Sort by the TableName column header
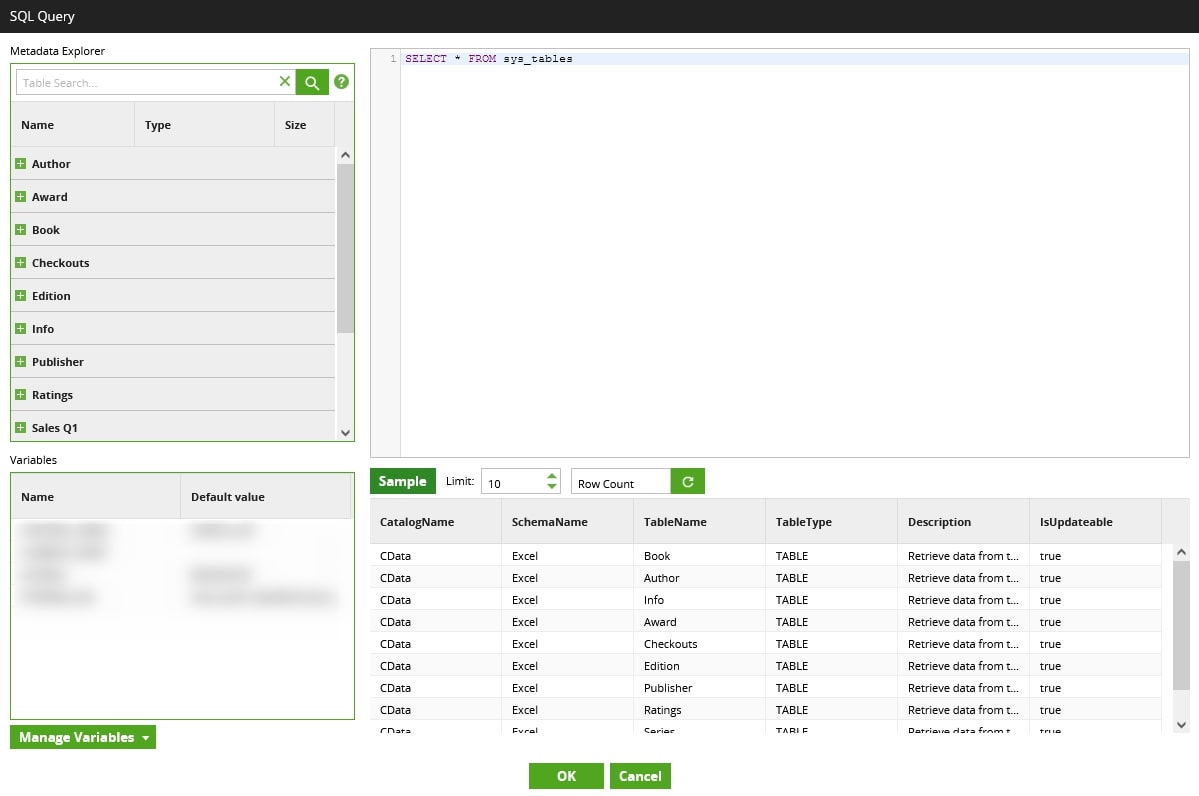The width and height of the screenshot is (1199, 796). 700,521
